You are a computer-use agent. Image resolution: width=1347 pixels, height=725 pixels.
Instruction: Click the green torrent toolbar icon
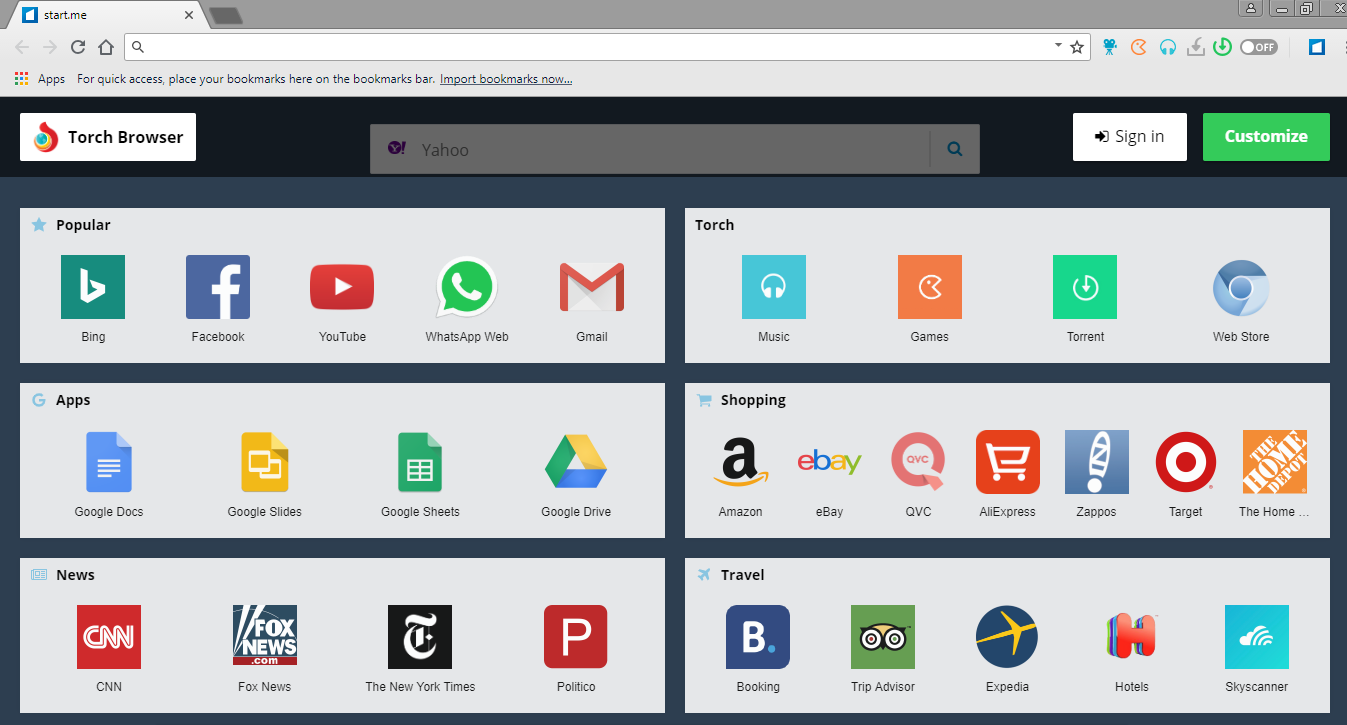coord(1222,47)
